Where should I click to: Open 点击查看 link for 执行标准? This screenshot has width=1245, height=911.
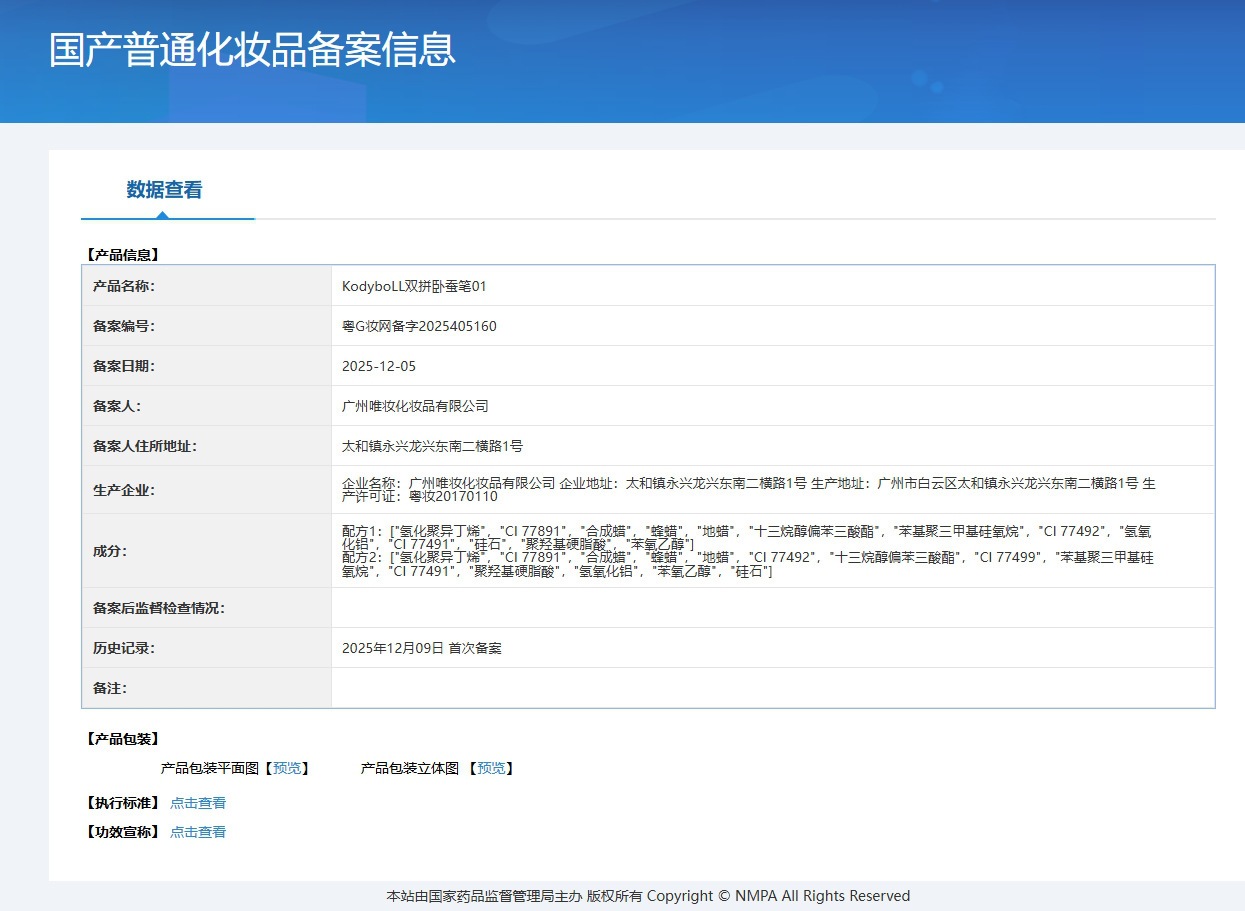198,803
